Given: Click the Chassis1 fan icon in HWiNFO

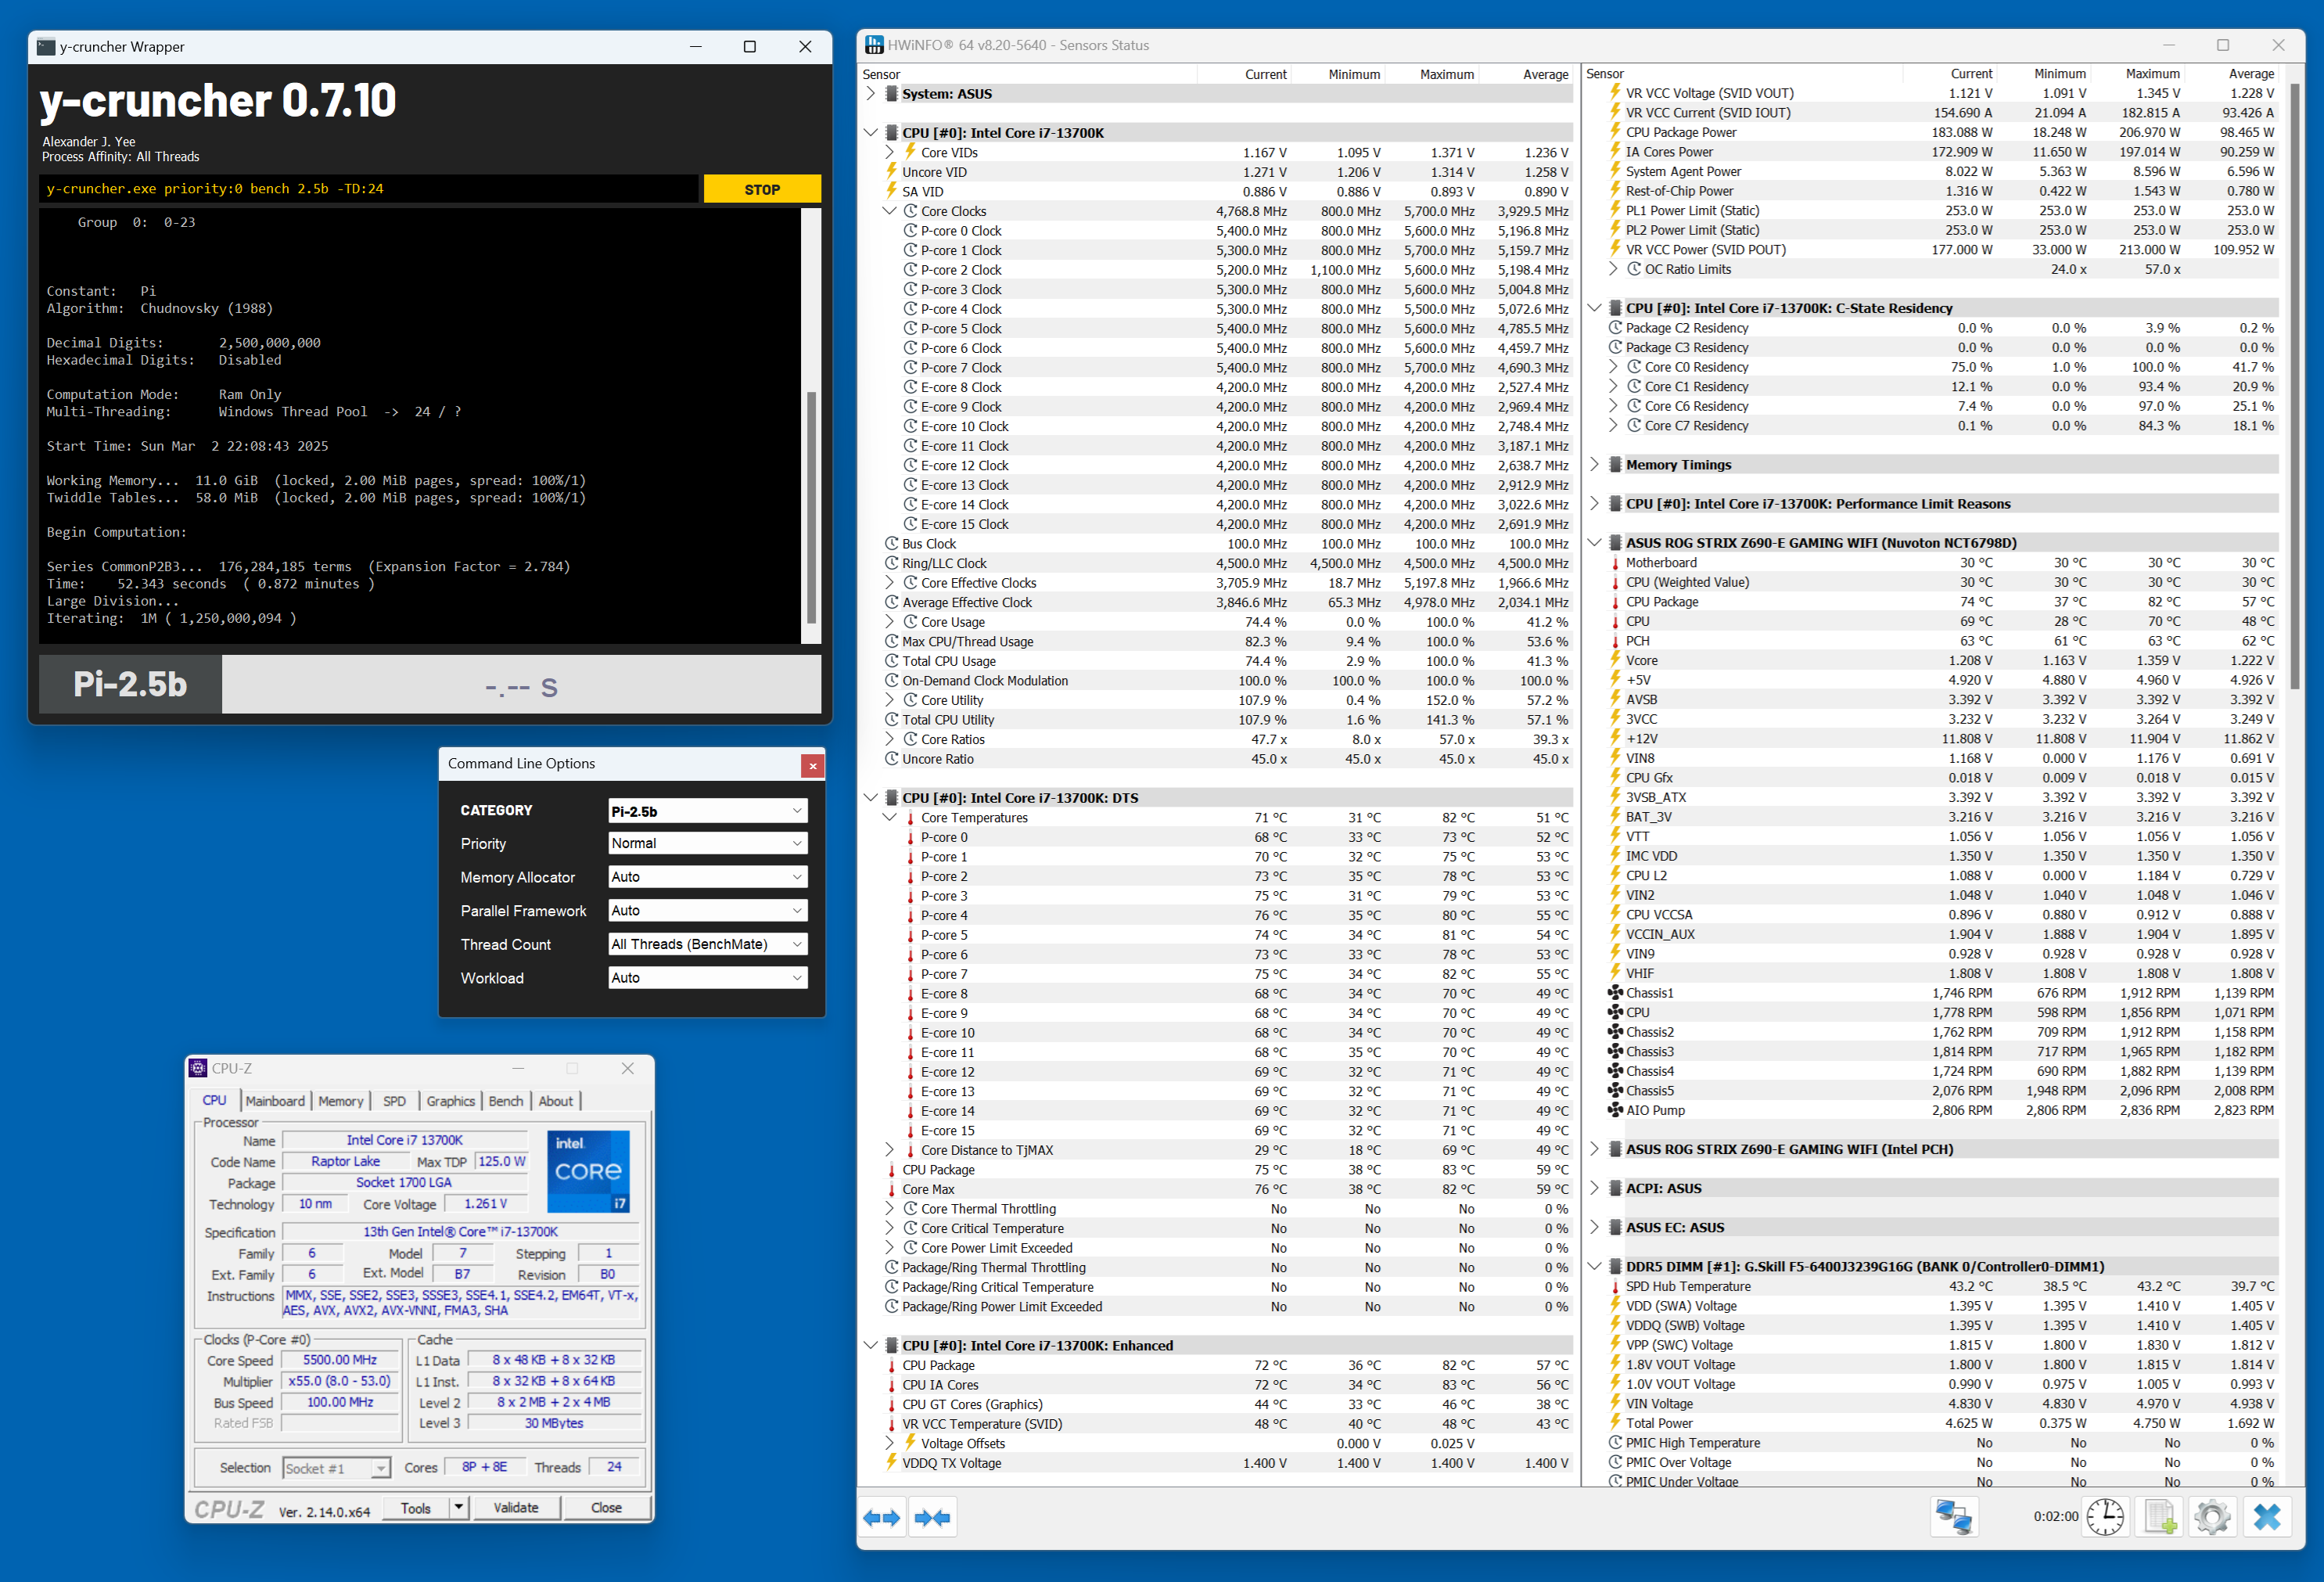Looking at the screenshot, I should (x=1615, y=993).
